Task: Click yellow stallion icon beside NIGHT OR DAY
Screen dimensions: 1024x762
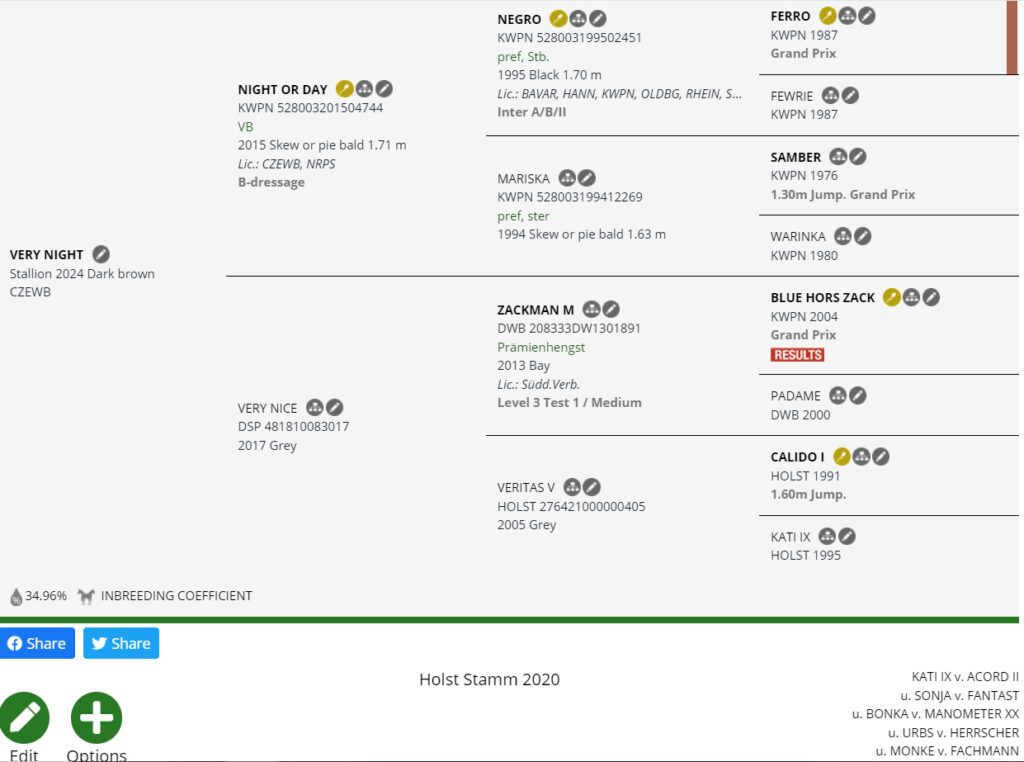Action: pos(344,89)
